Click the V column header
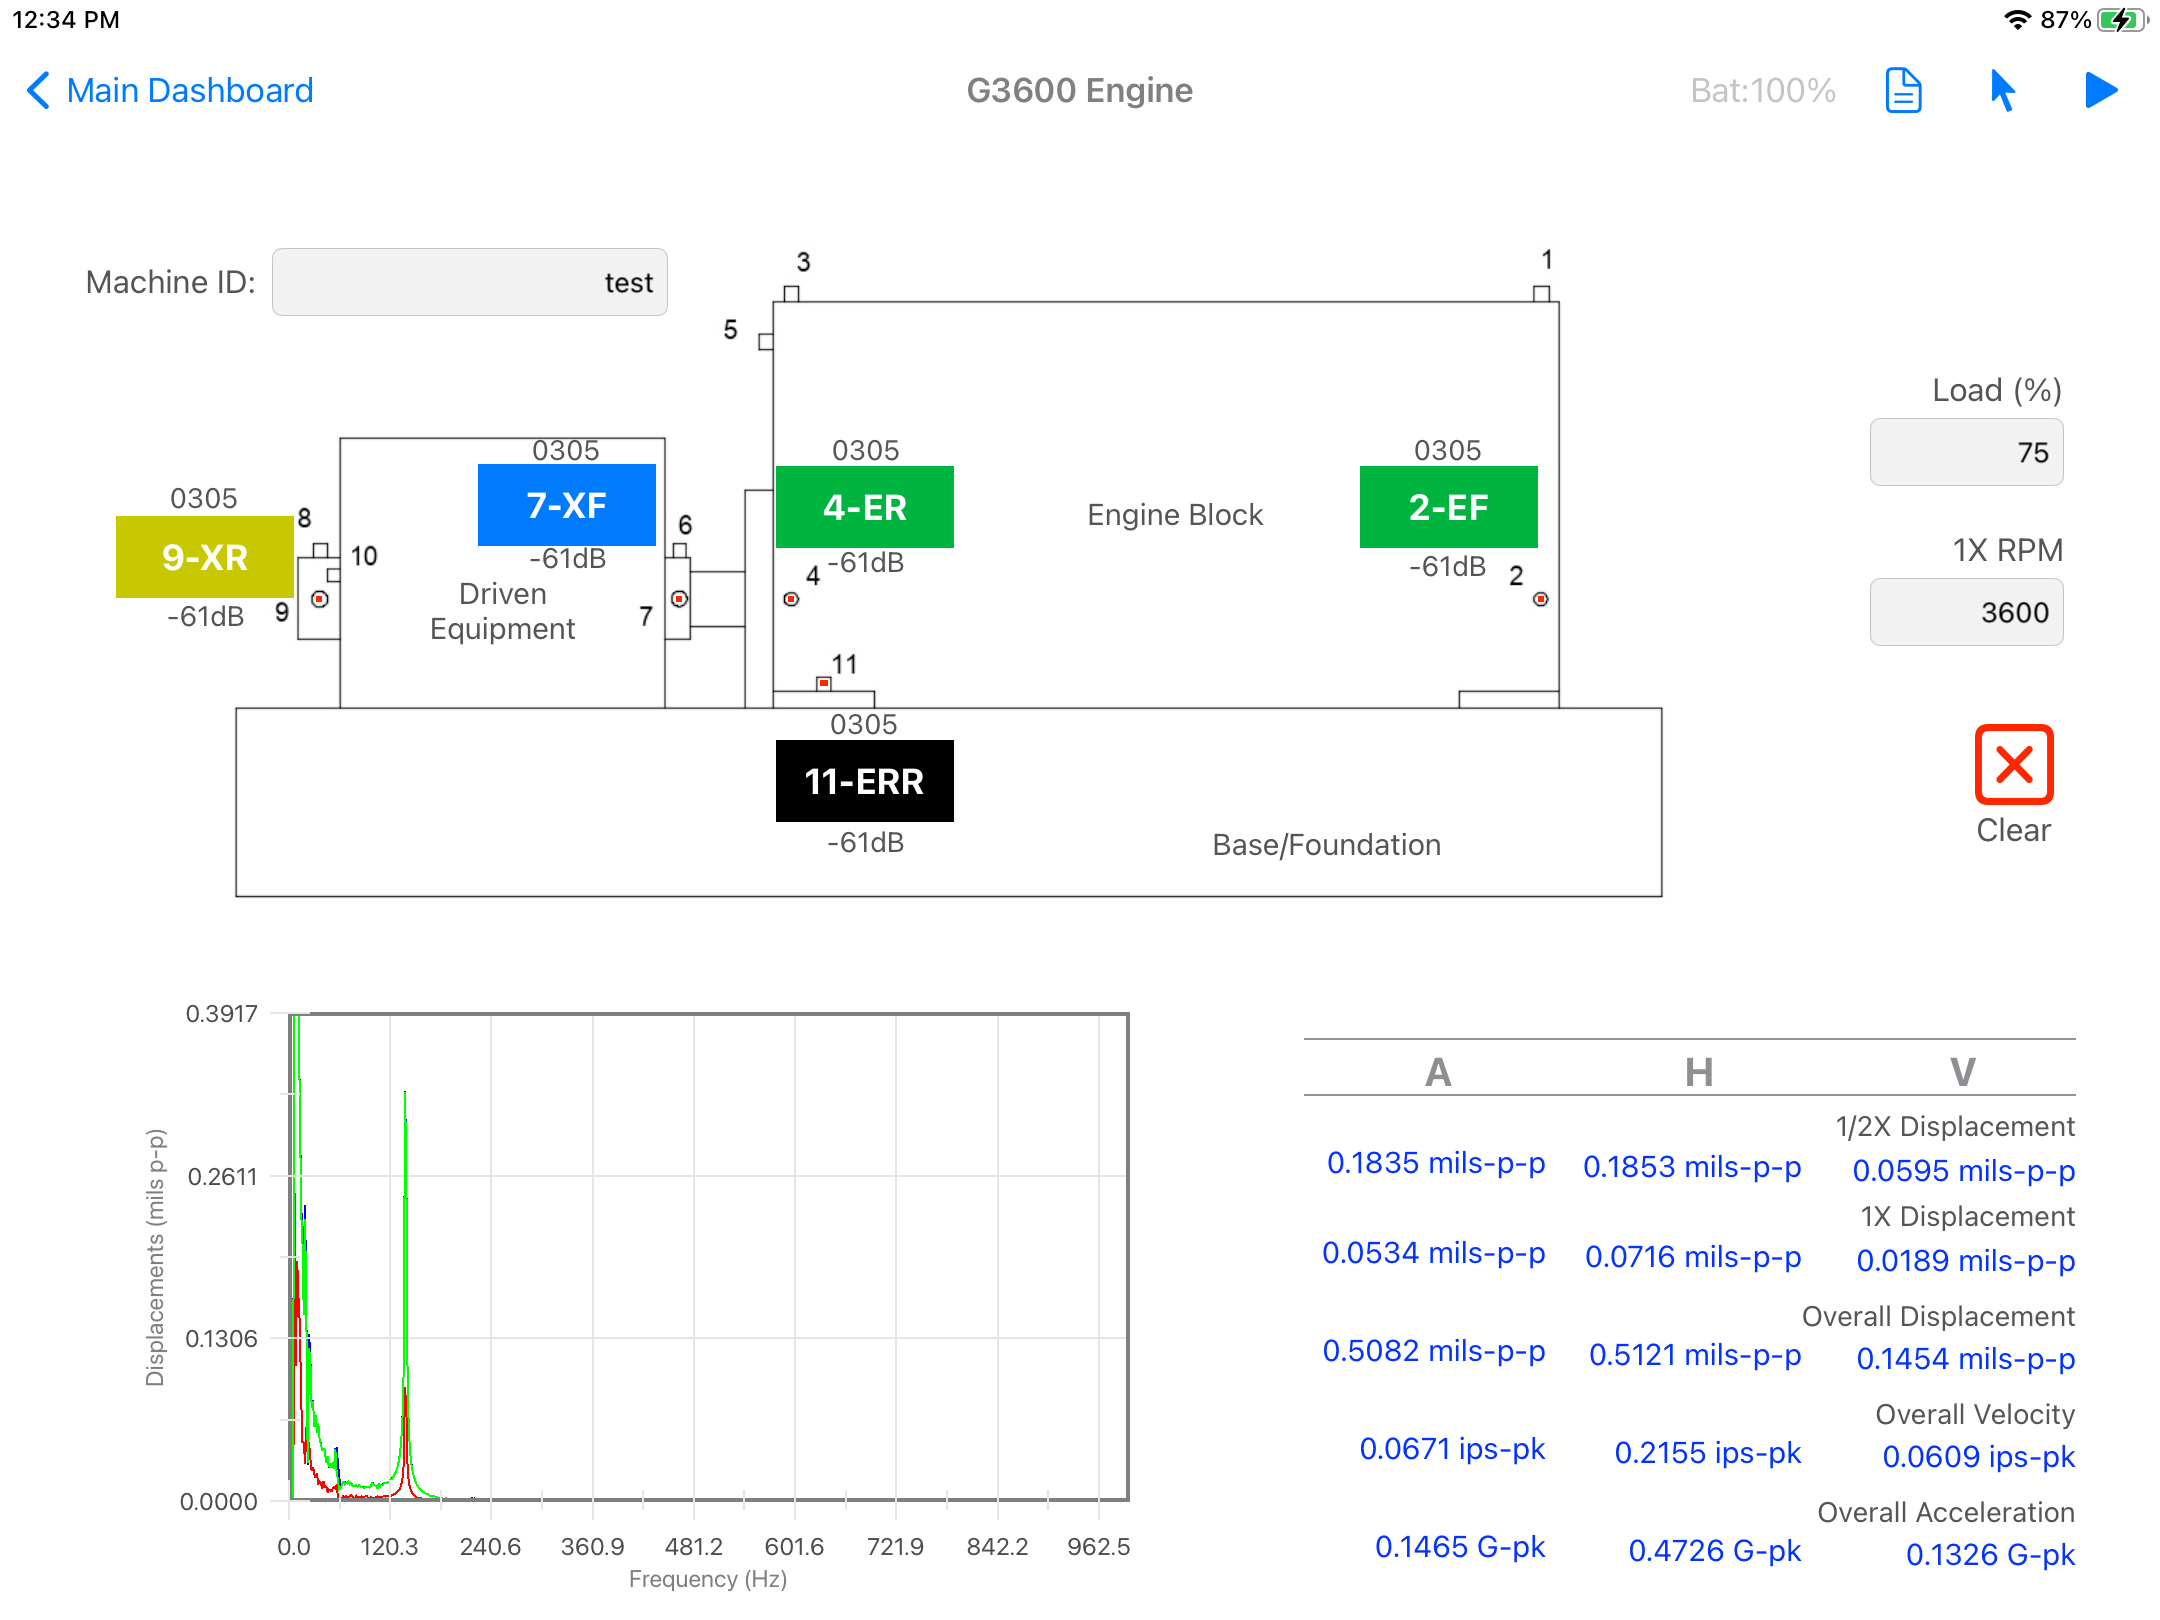This screenshot has height=1620, width=2160. pos(1963,1072)
